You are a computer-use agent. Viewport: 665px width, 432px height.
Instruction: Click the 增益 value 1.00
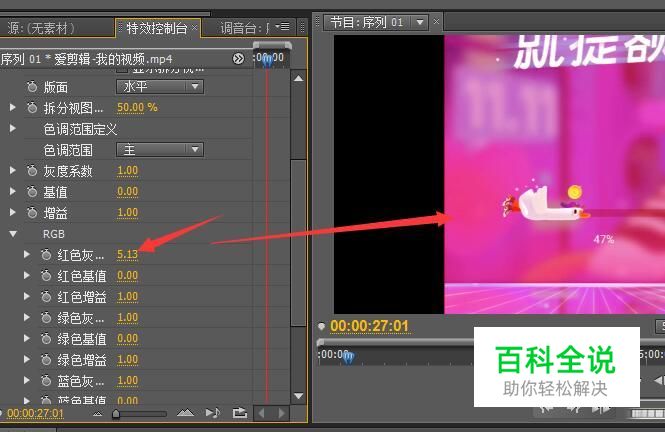127,212
